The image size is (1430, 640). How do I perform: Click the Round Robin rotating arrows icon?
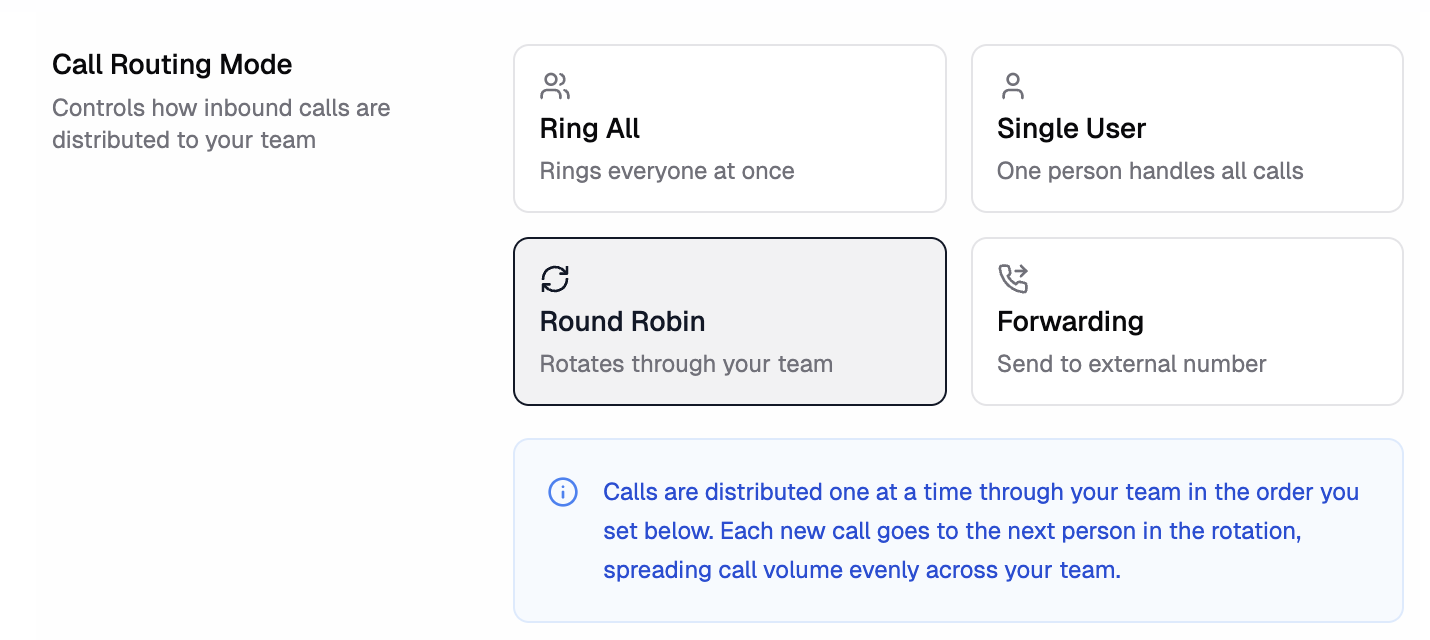pyautogui.click(x=555, y=279)
